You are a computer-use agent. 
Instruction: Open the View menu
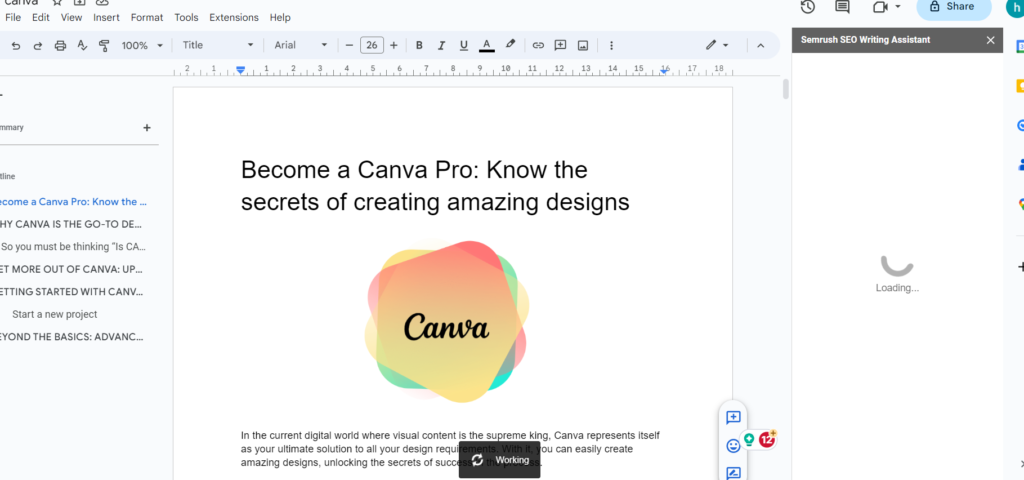click(x=72, y=18)
